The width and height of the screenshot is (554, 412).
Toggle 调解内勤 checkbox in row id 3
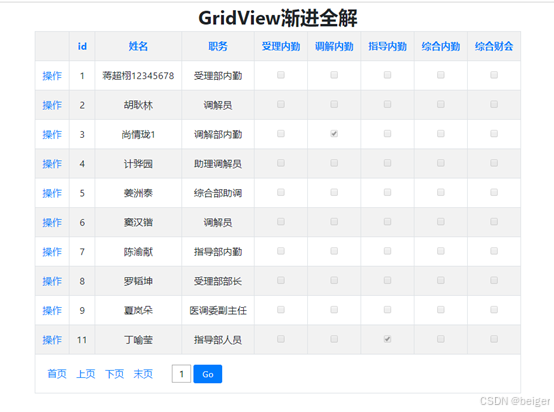point(334,134)
